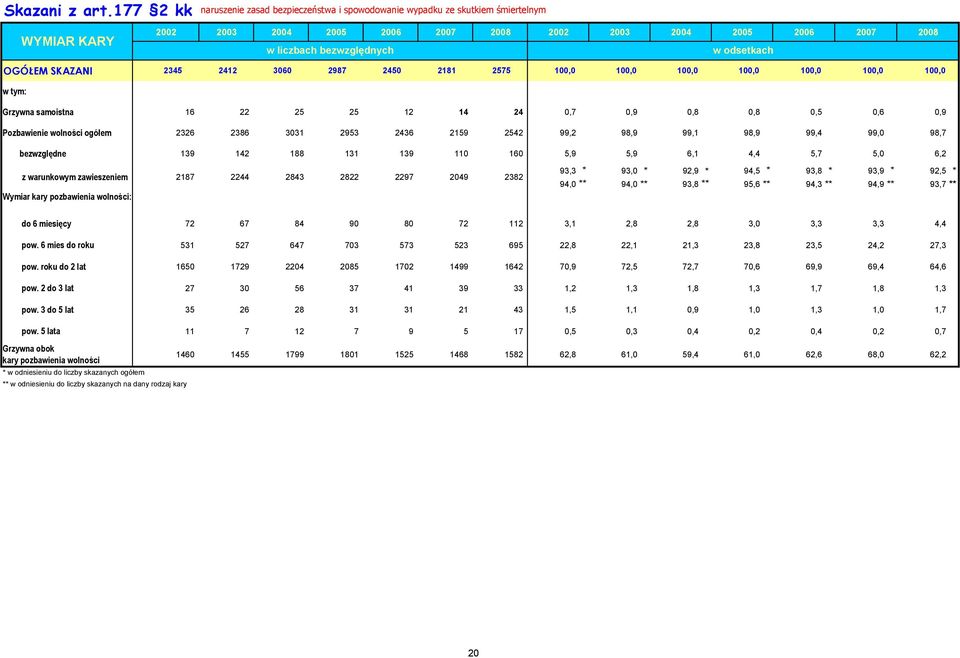Click the 160 cell in 'bezwzględne' row
Screen dimensions: 960x658
tap(516, 154)
